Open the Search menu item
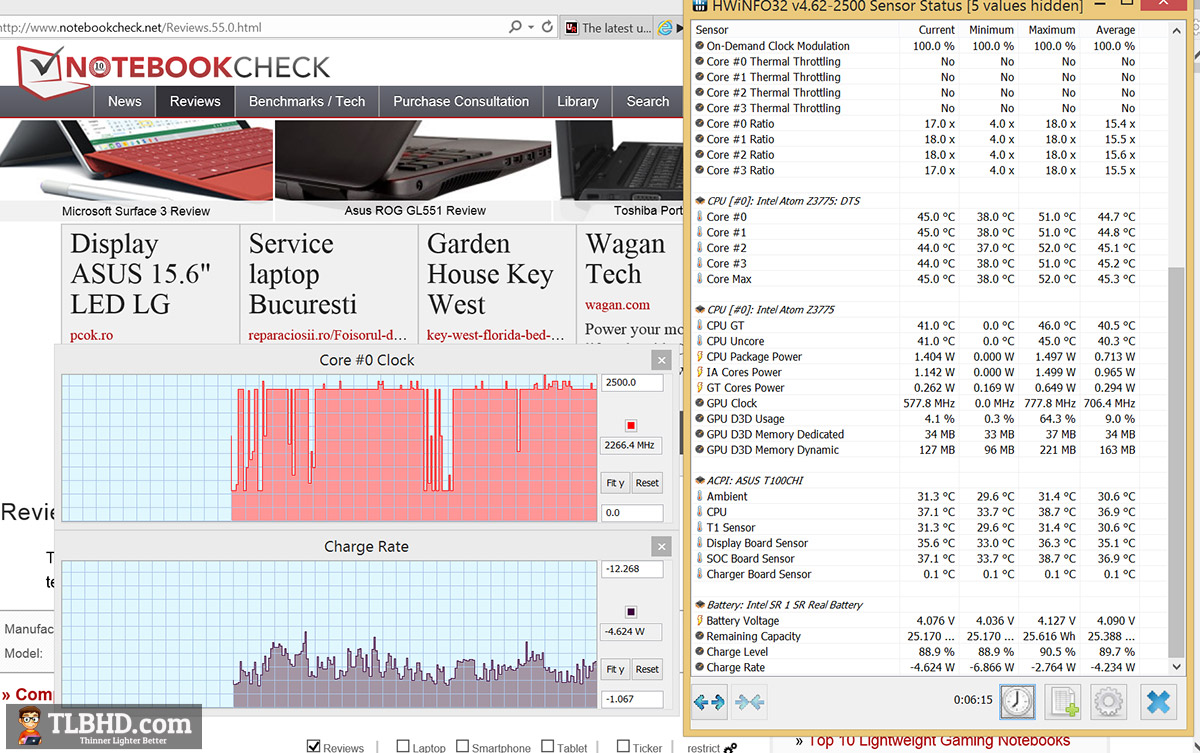This screenshot has width=1200, height=753. click(648, 101)
